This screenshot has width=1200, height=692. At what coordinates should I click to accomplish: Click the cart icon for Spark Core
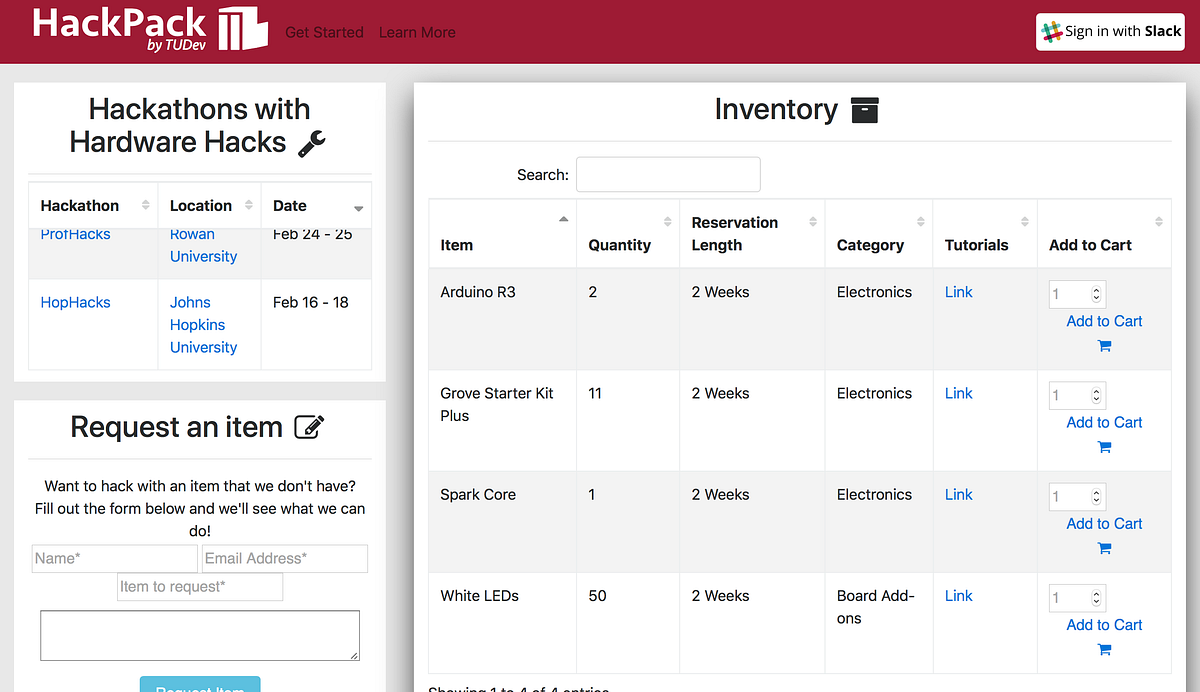pyautogui.click(x=1103, y=547)
